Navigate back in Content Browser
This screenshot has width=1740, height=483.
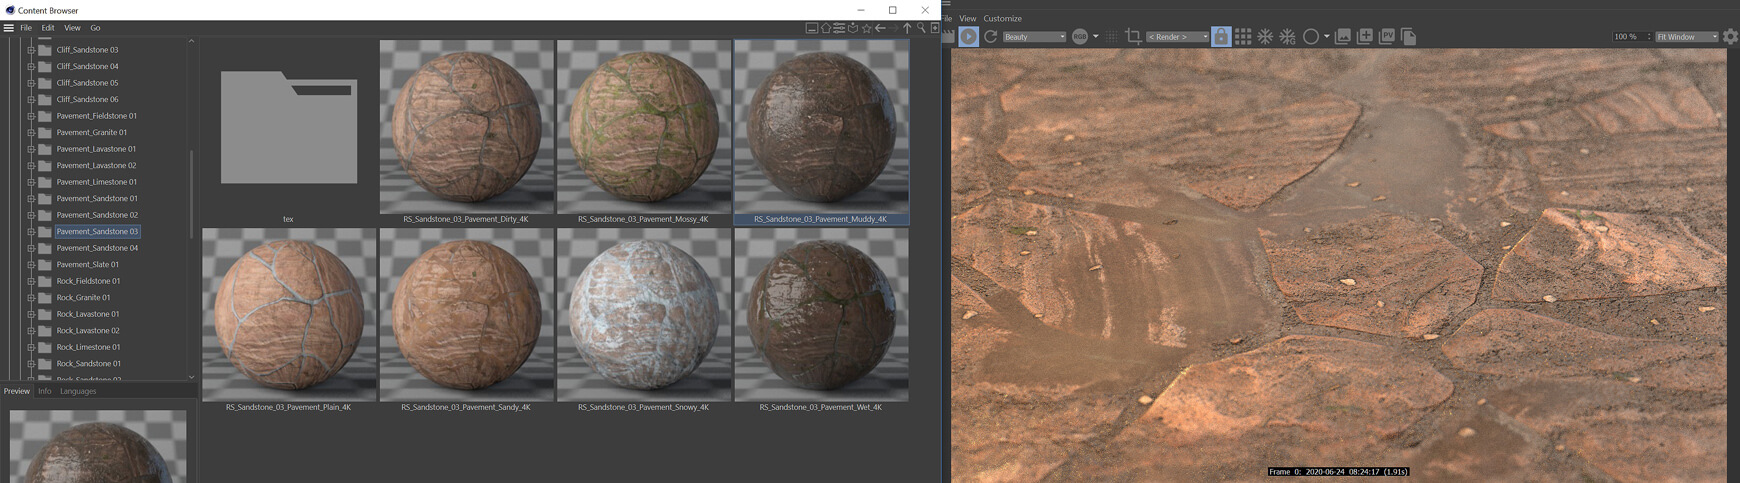pos(880,28)
